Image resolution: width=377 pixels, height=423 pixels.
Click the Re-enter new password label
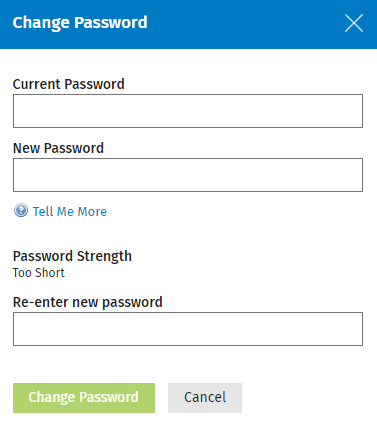click(x=88, y=302)
